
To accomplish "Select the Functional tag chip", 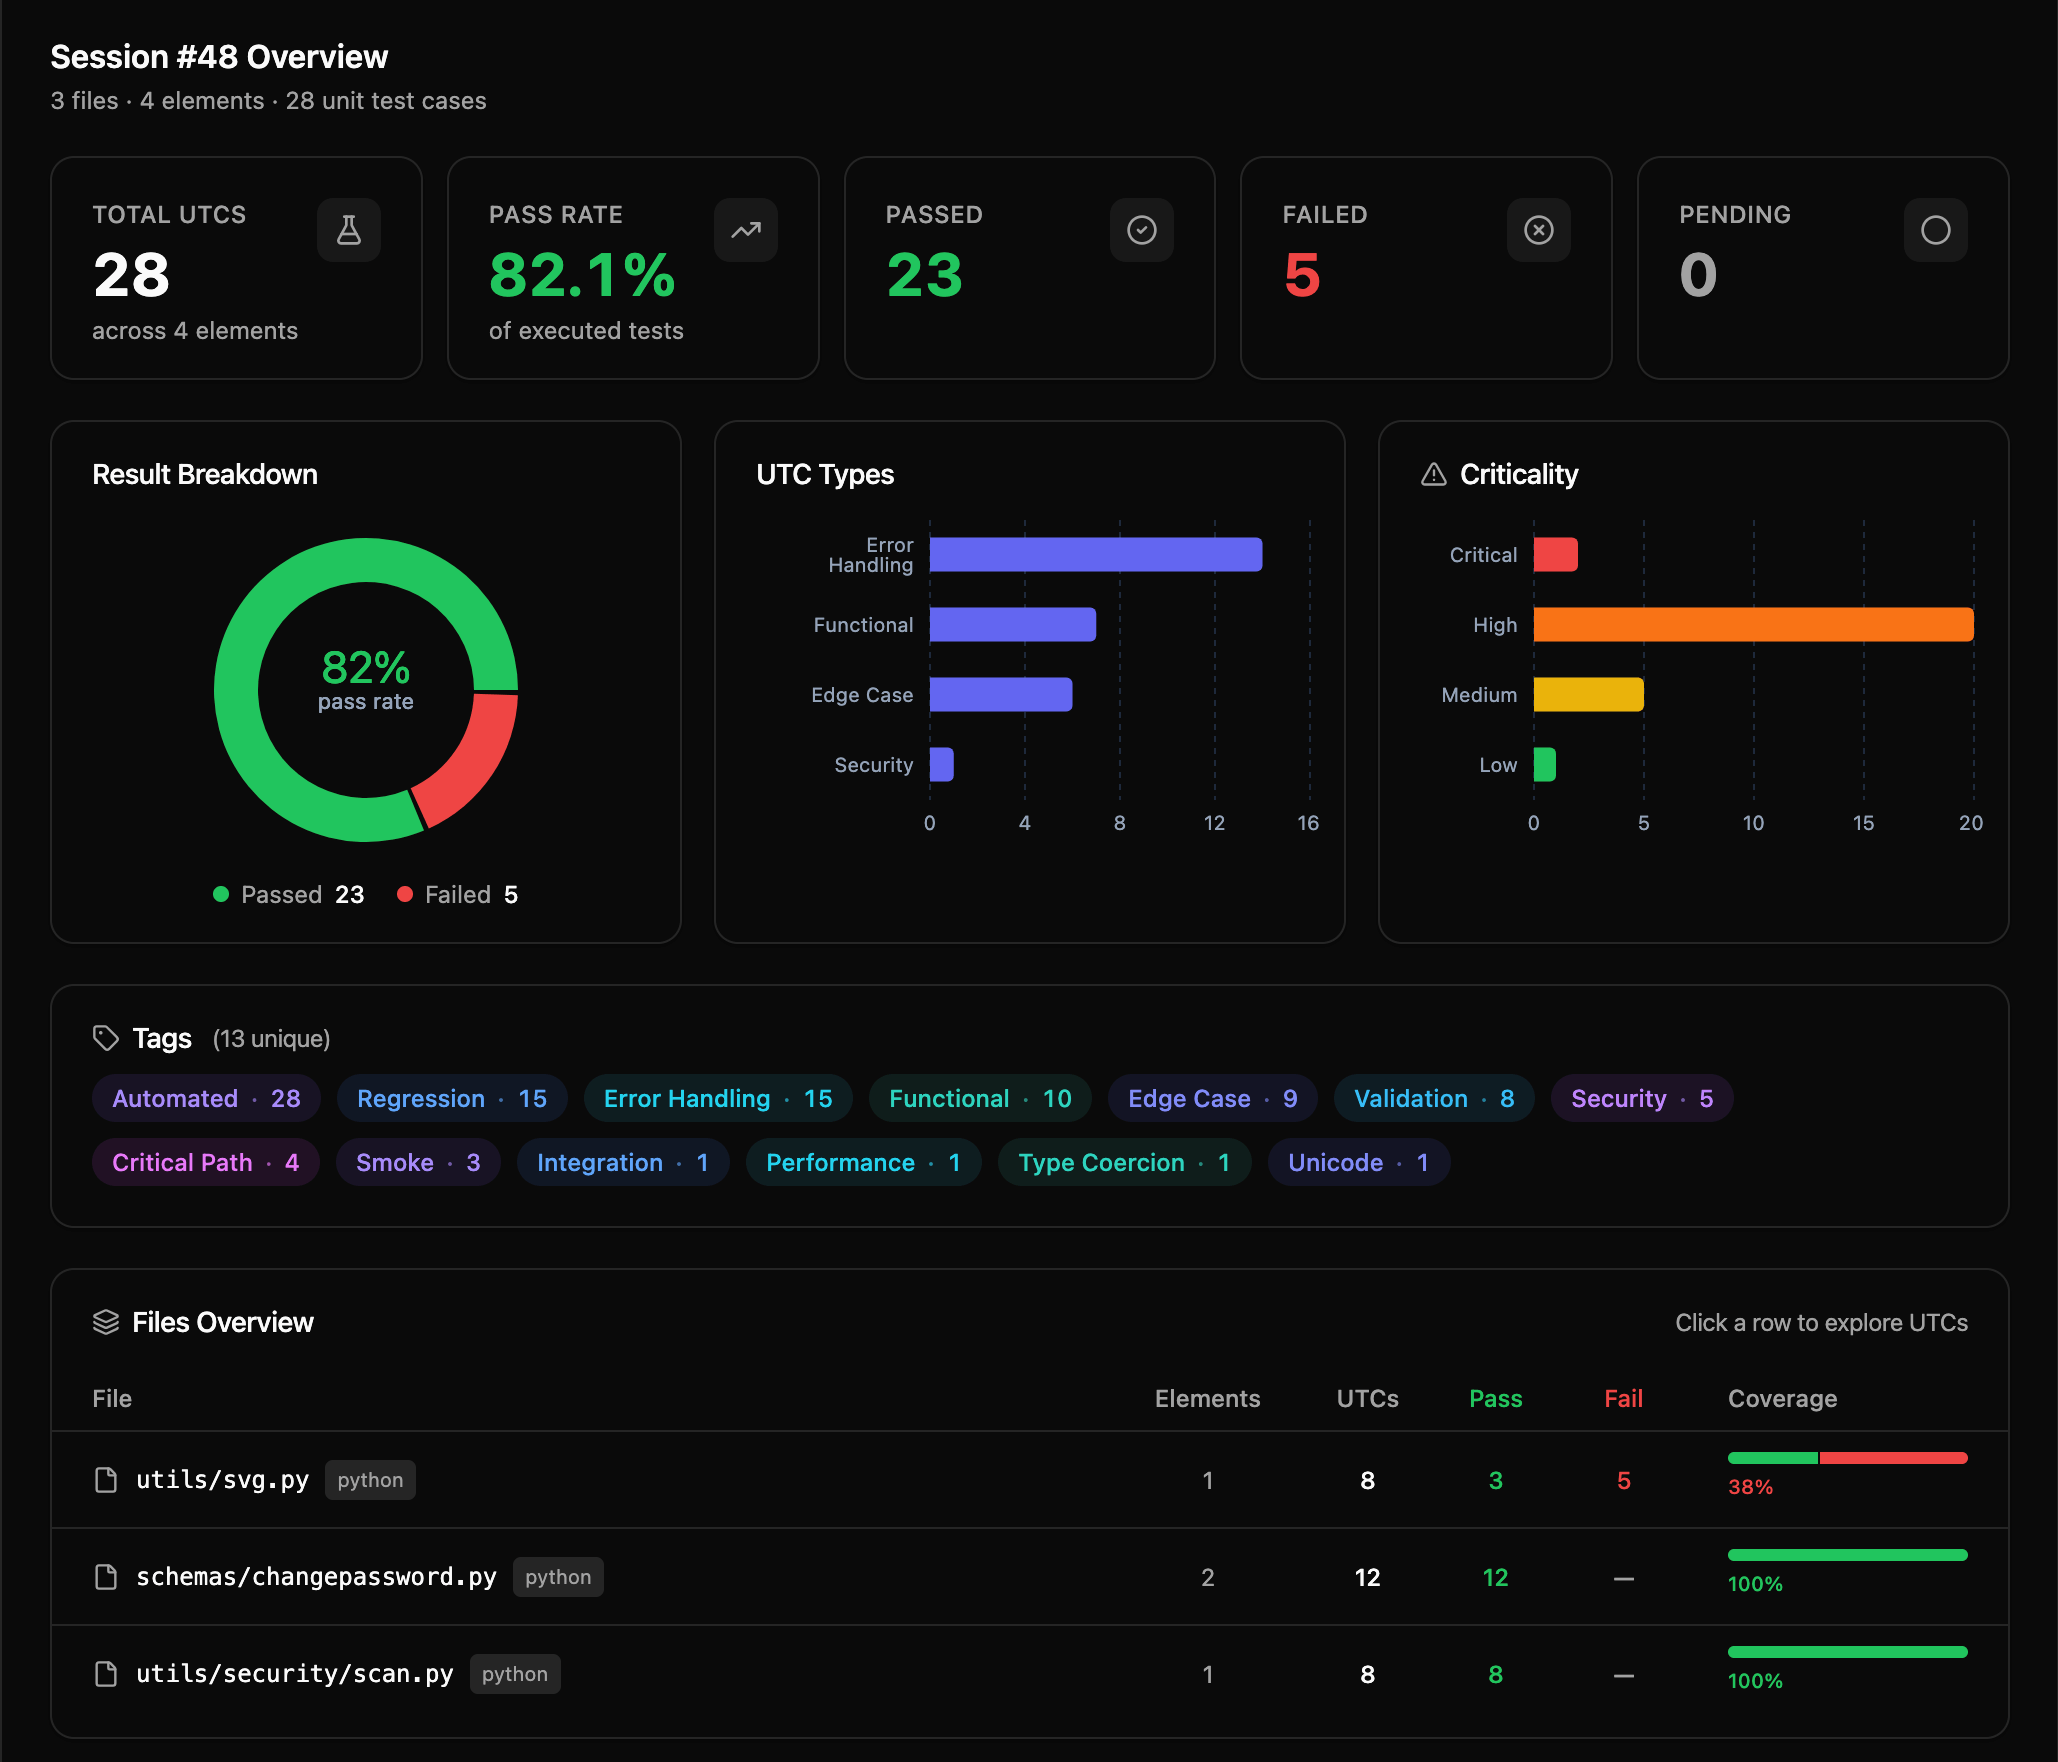I will [x=980, y=1098].
